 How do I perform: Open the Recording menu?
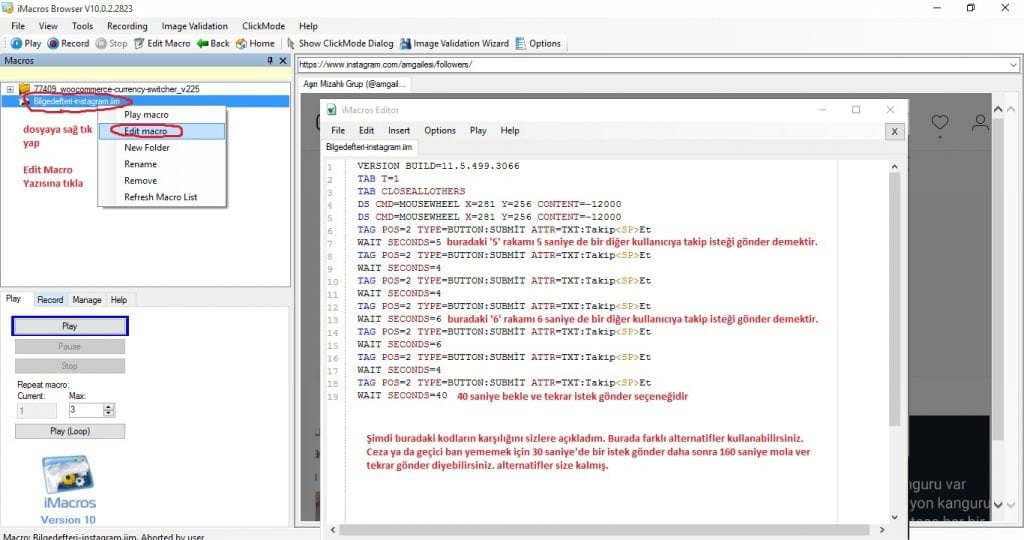(127, 26)
